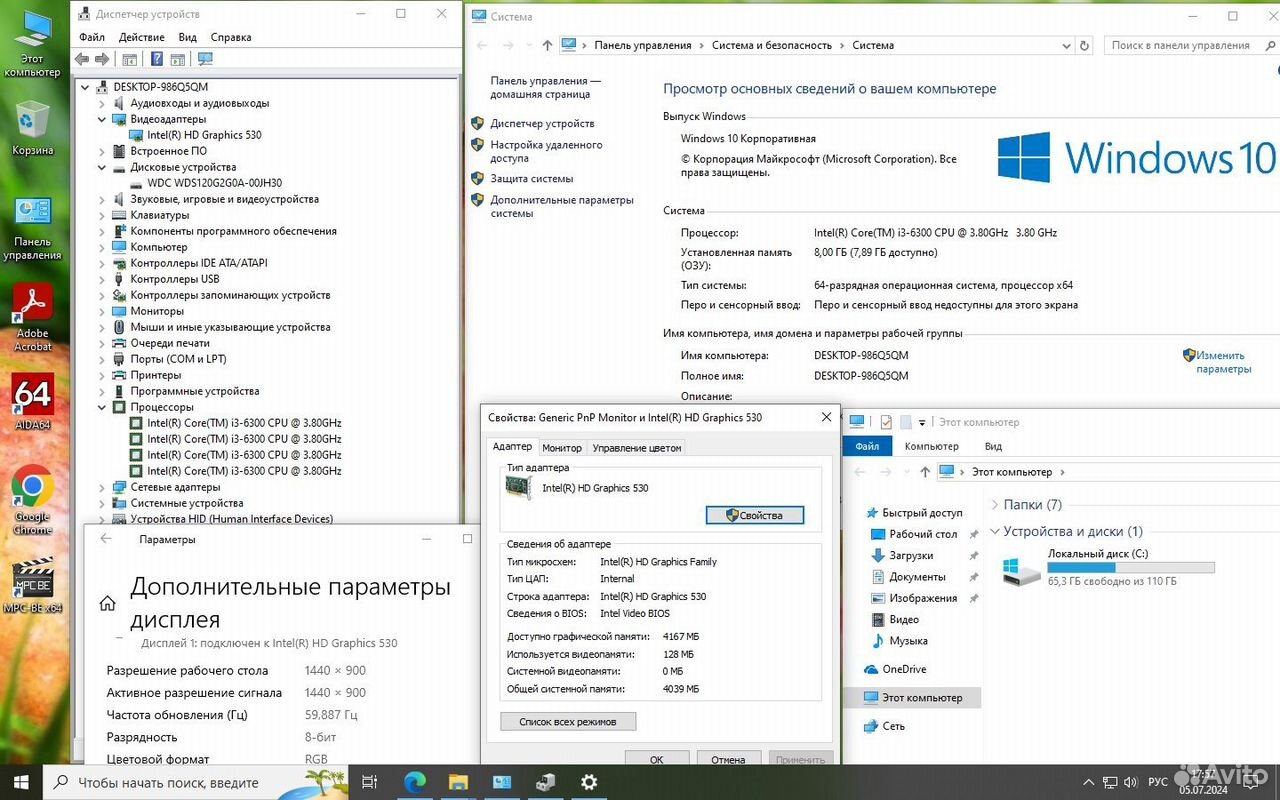Click the taskbar search box
The height and width of the screenshot is (800, 1280).
pos(196,782)
